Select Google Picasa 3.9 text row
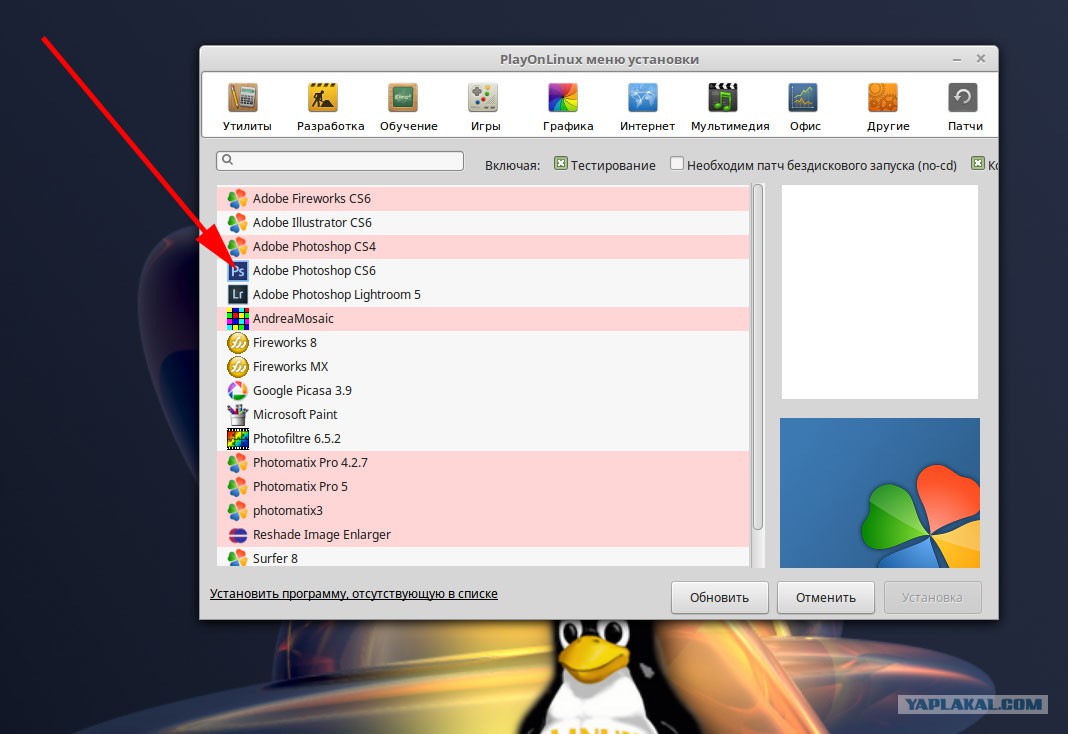The height and width of the screenshot is (734, 1068). 483,391
